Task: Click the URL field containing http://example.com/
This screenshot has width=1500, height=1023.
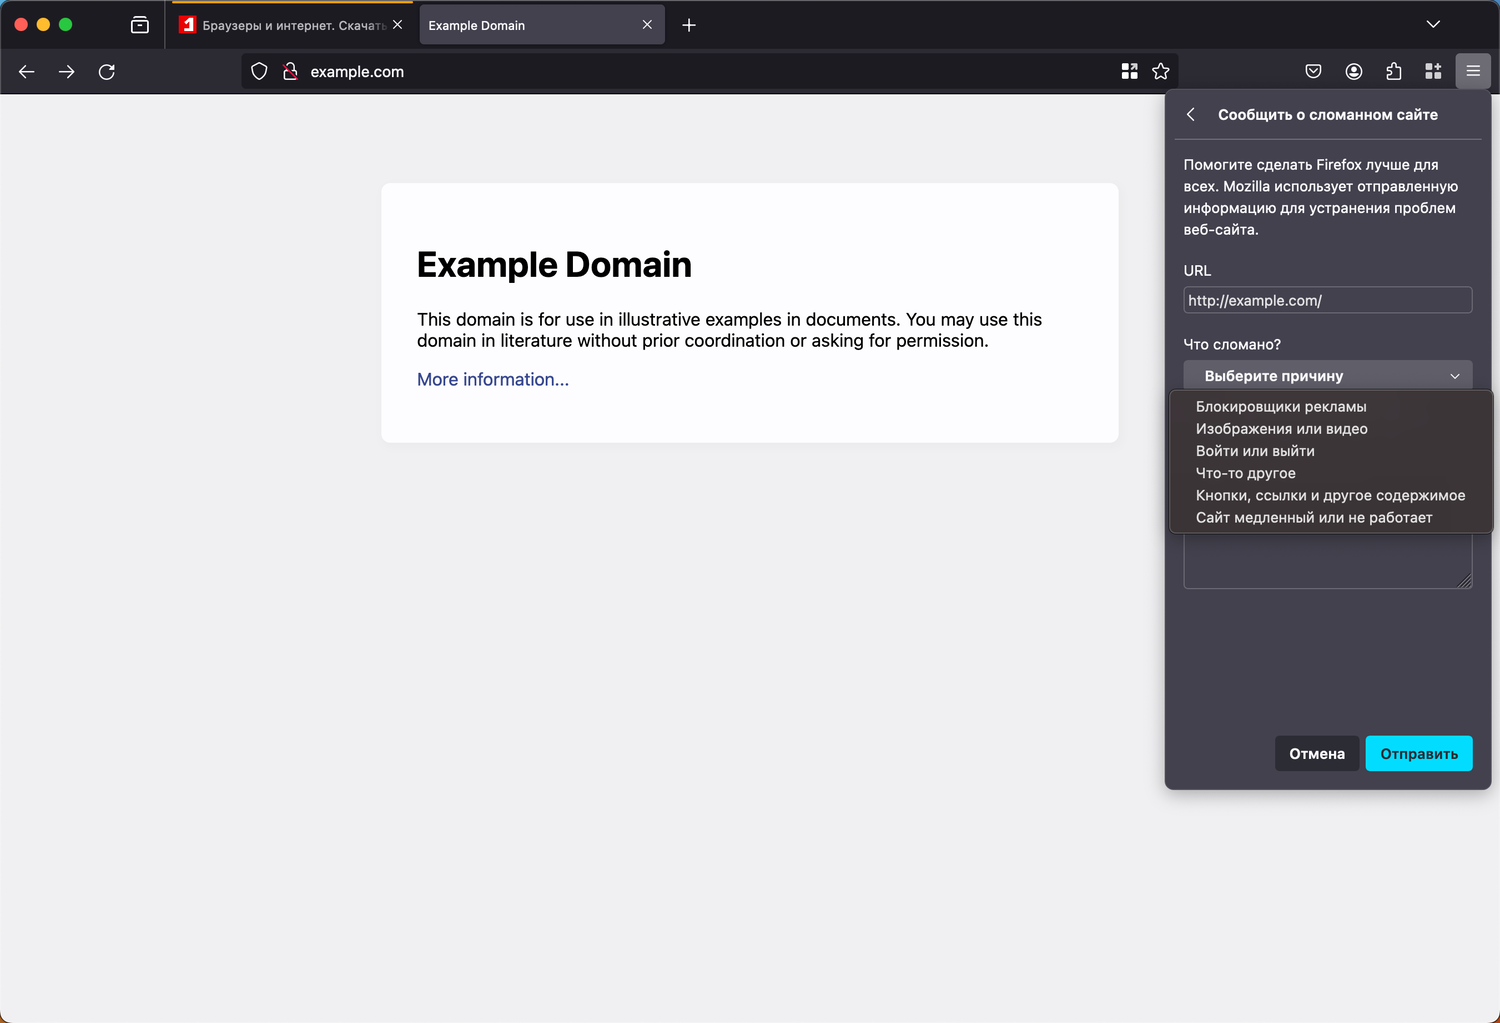Action: point(1327,300)
